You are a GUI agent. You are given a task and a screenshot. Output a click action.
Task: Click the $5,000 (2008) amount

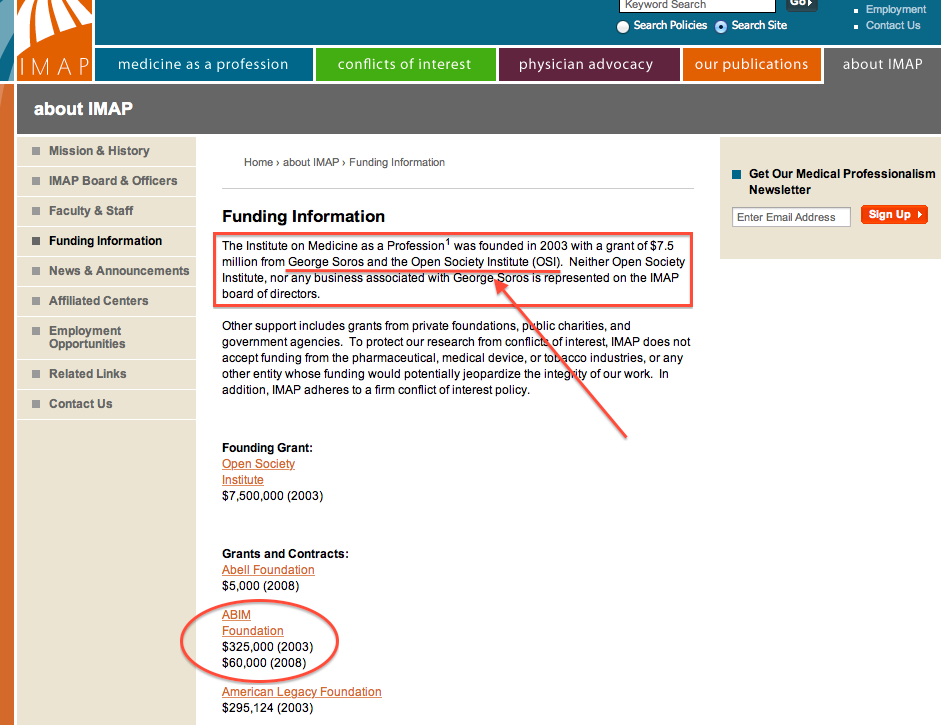260,586
